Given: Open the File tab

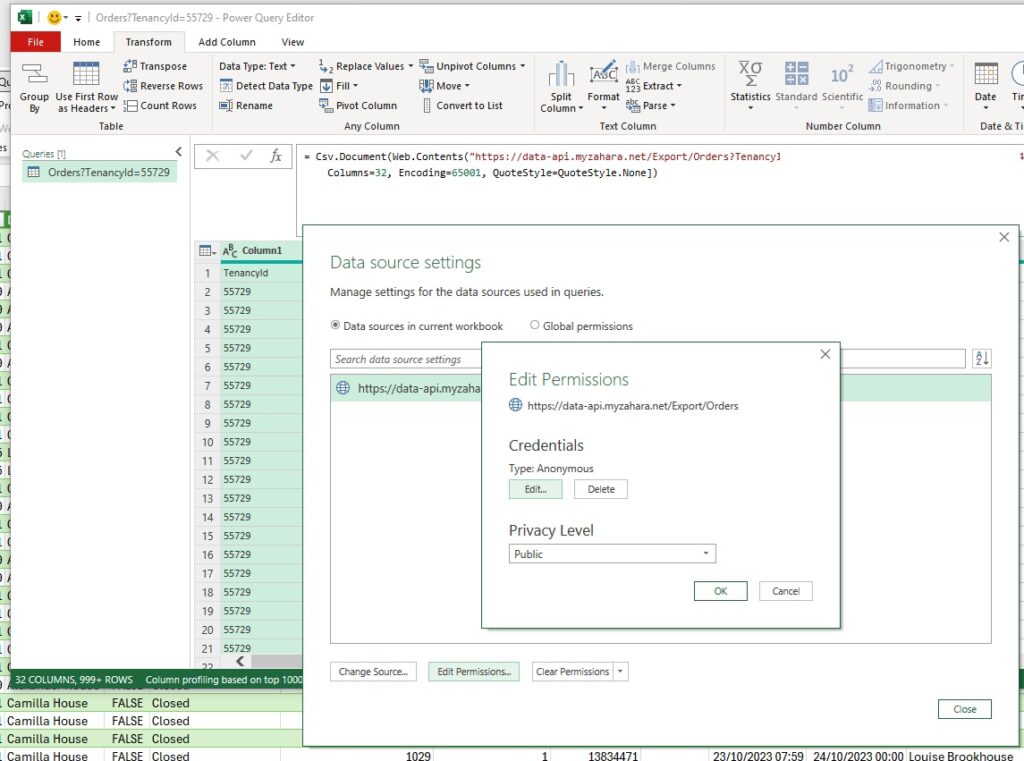Looking at the screenshot, I should click(x=36, y=42).
